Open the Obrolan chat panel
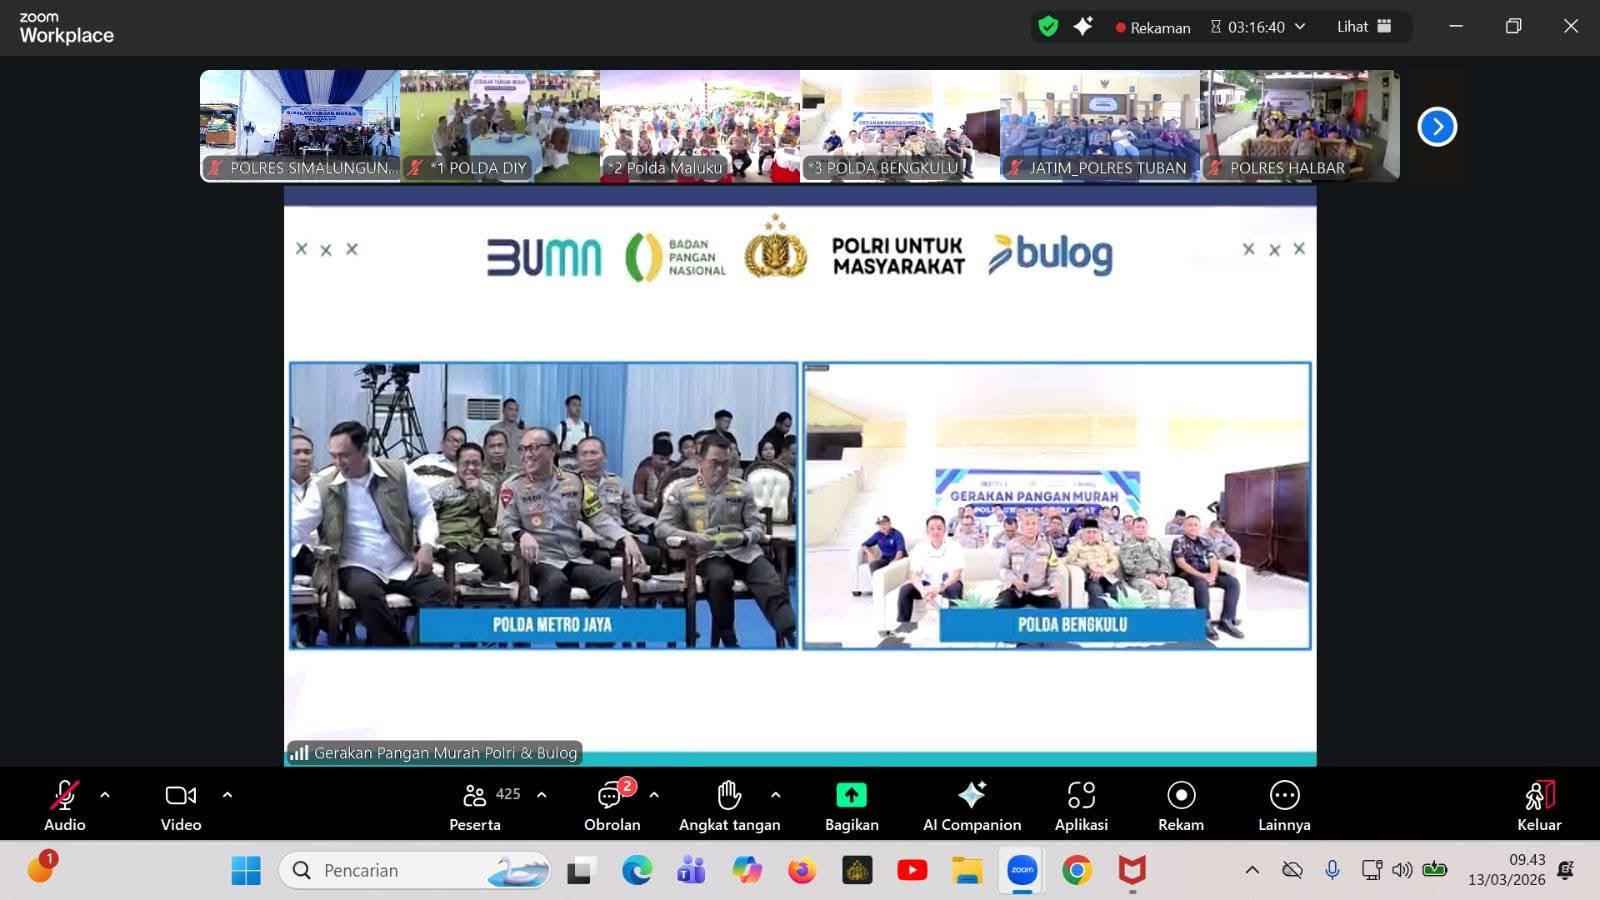 612,806
